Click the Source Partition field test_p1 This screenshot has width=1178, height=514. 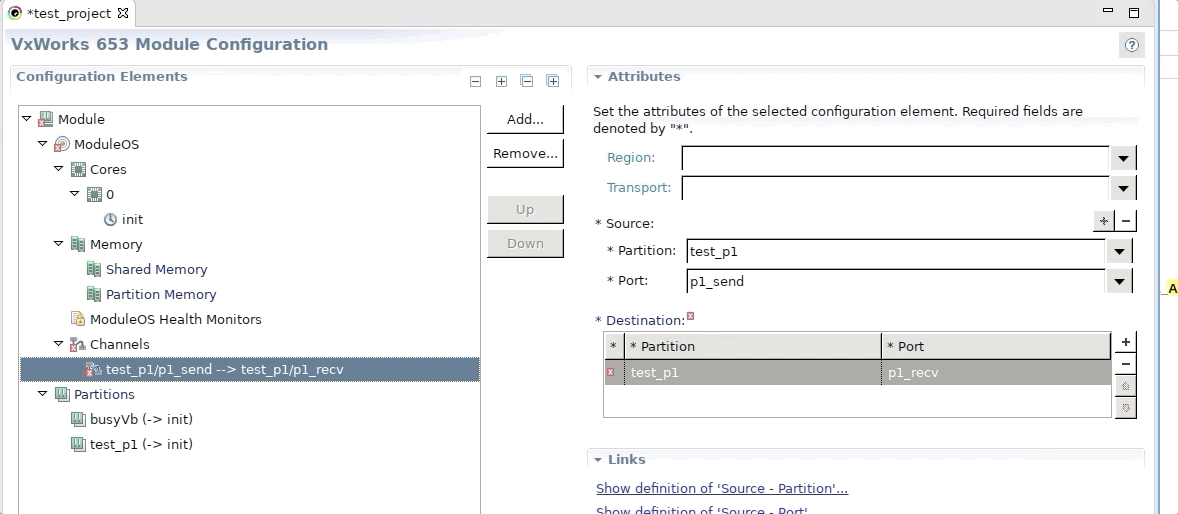pyautogui.click(x=896, y=252)
